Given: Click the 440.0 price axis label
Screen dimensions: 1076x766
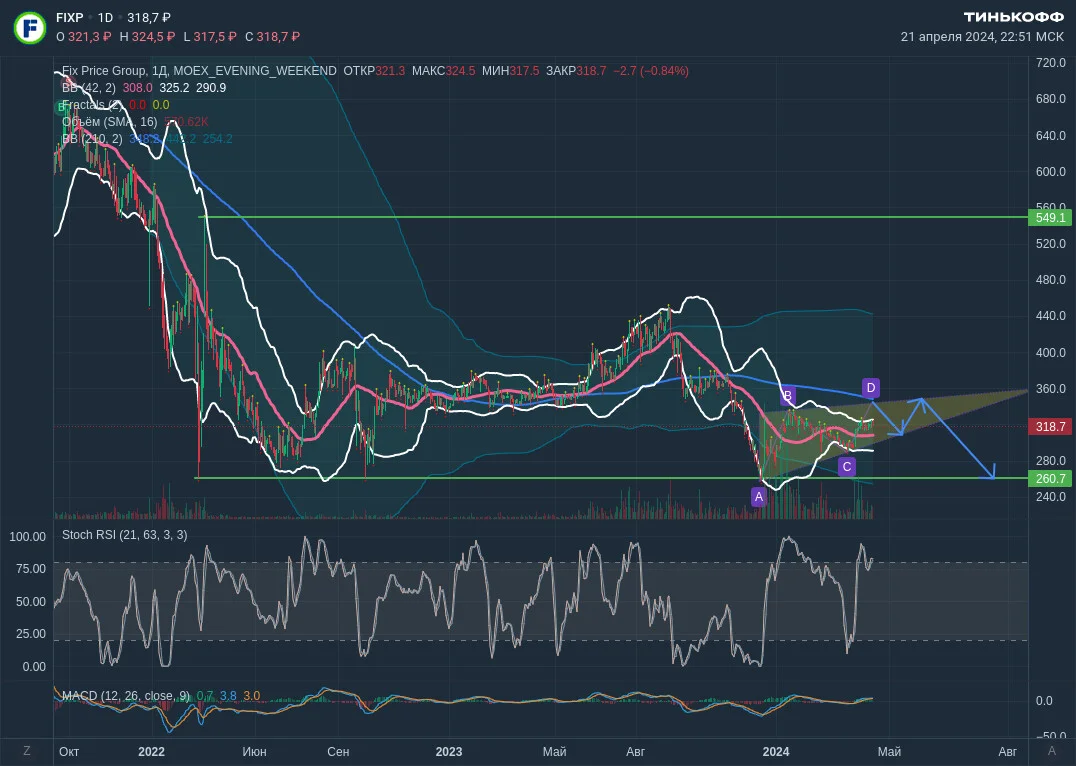Looking at the screenshot, I should point(1051,316).
